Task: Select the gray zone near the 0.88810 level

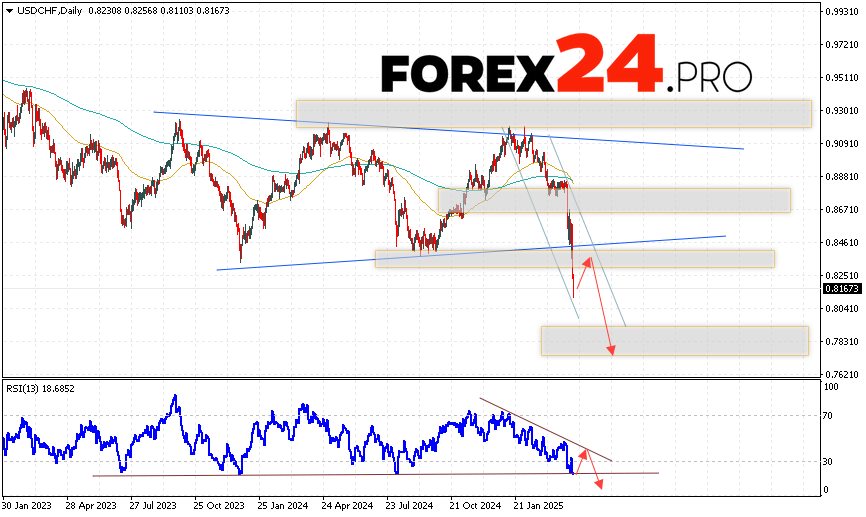Action: (613, 200)
